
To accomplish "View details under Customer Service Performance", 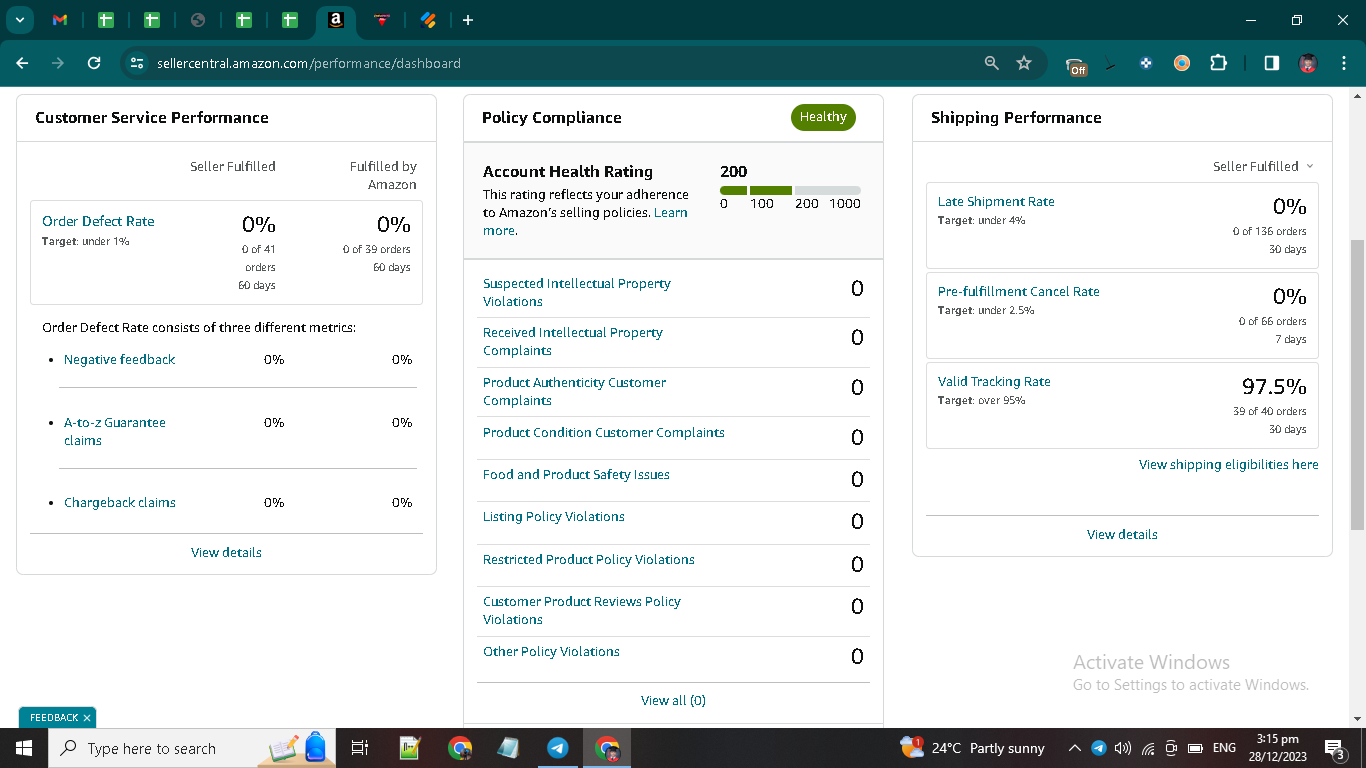I will [x=226, y=552].
